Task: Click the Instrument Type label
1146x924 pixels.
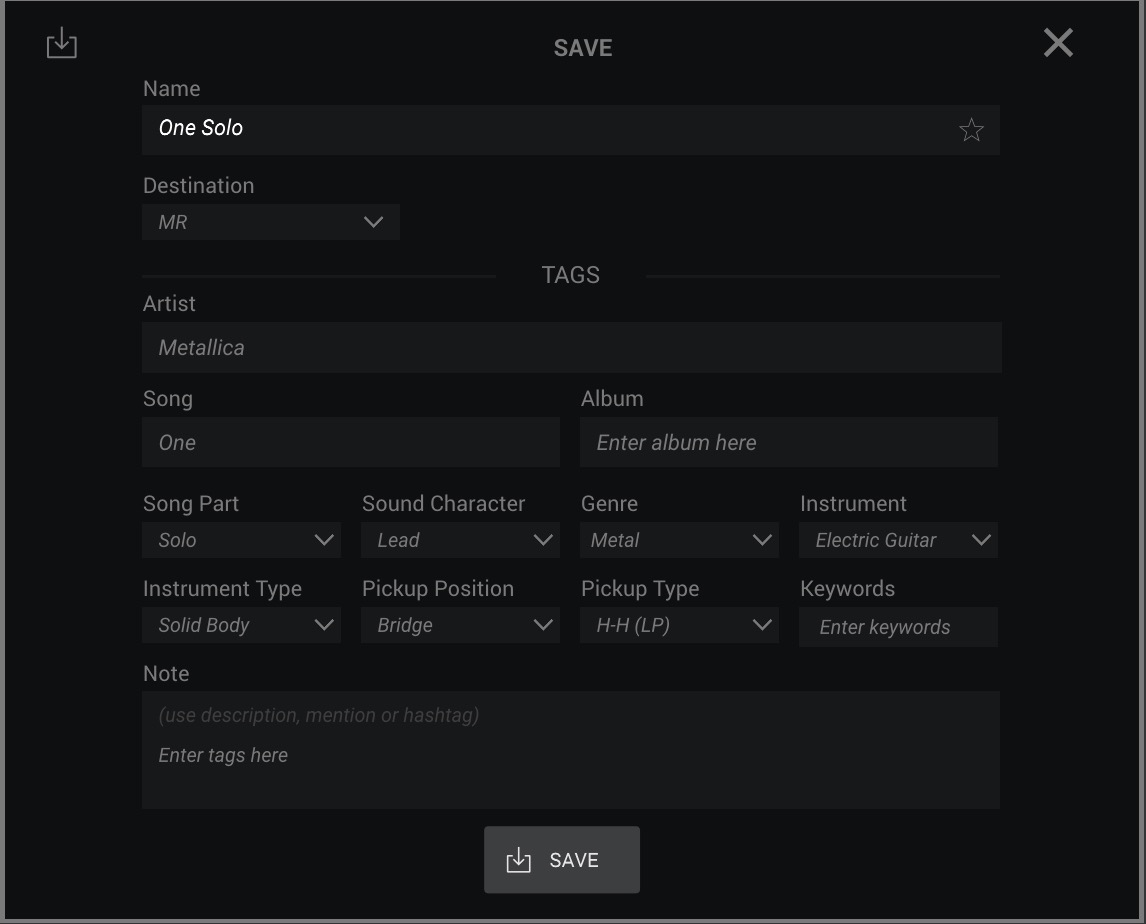Action: [x=222, y=589]
